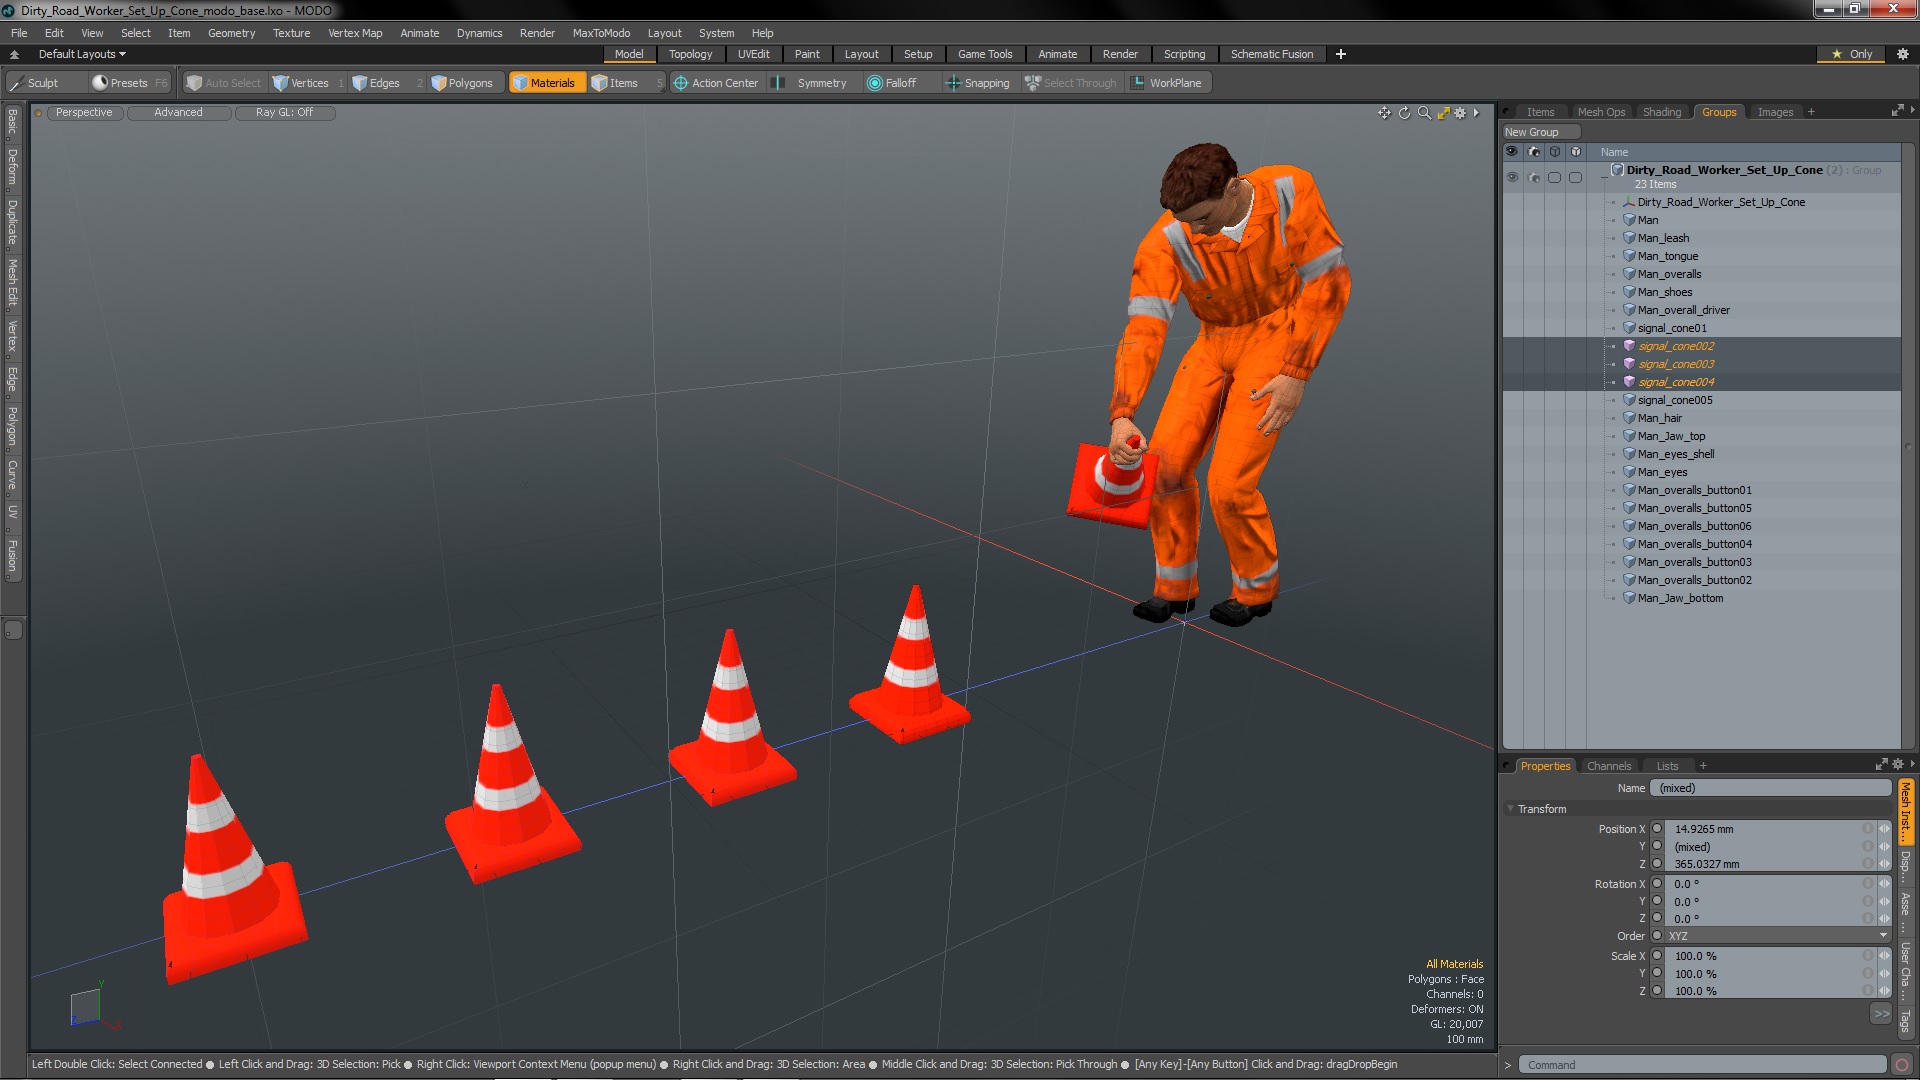Click the New Group button
This screenshot has height=1080, width=1920.
1540,132
